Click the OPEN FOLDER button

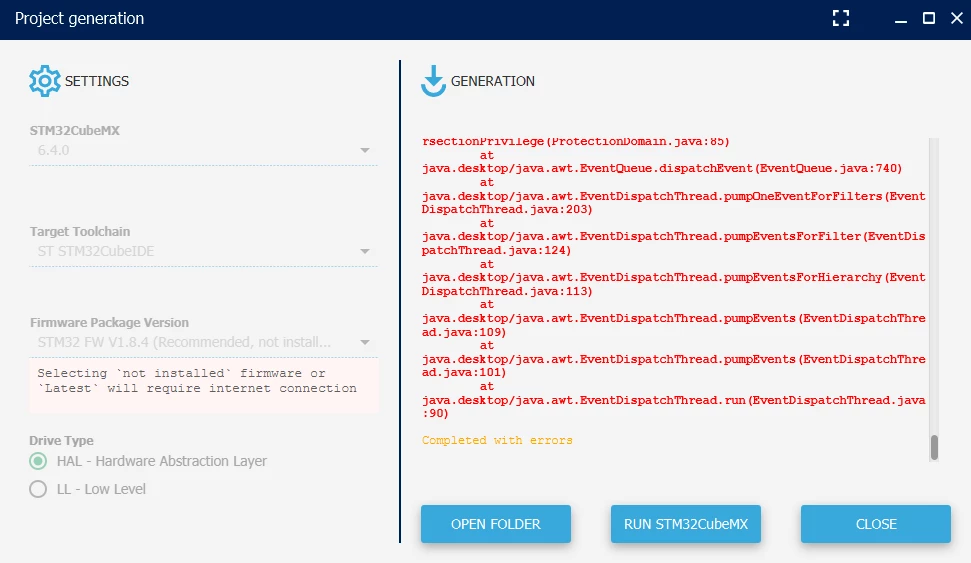tap(496, 524)
